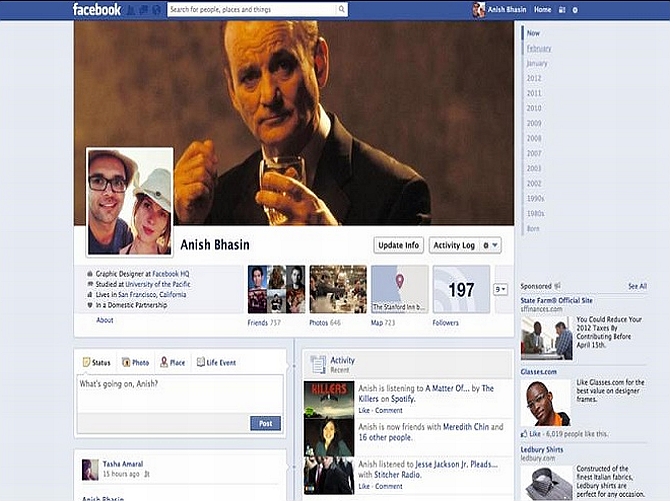The image size is (670, 501).
Task: Open State Farm Official Site ad
Action: (x=556, y=301)
